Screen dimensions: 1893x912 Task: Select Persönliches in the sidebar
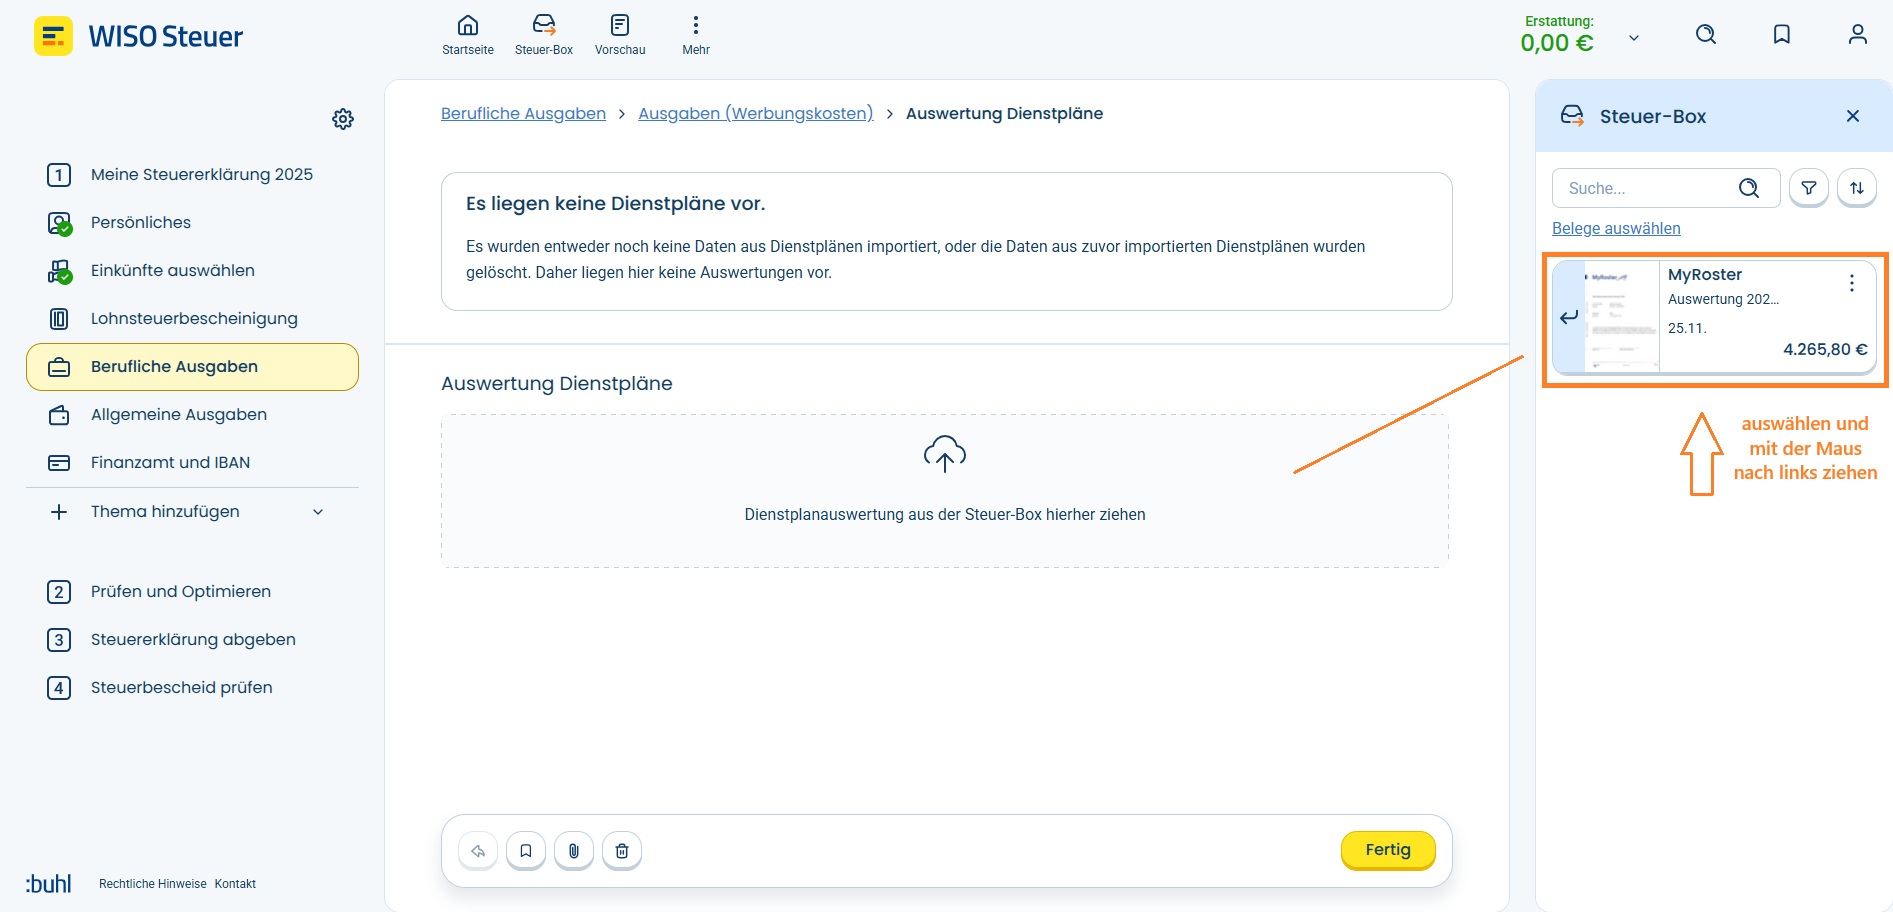point(192,223)
